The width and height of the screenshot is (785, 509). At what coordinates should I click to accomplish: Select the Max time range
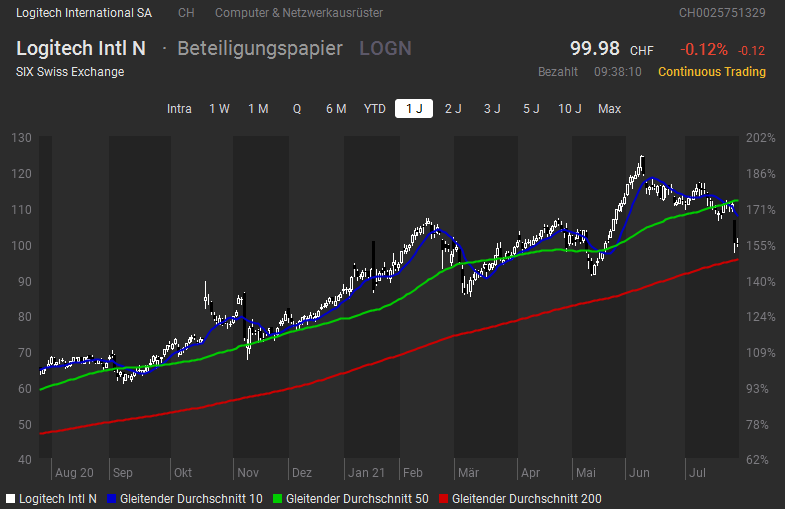pyautogui.click(x=609, y=109)
